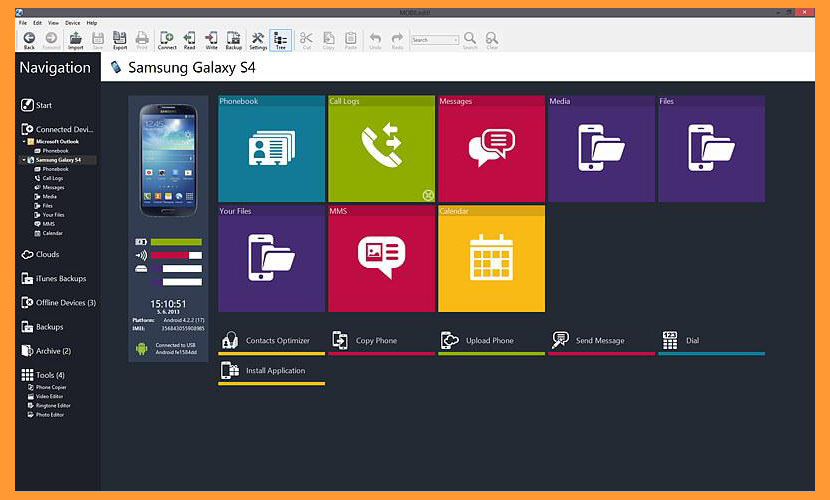Click the Cut scissors icon
The width and height of the screenshot is (830, 500).
click(x=306, y=40)
